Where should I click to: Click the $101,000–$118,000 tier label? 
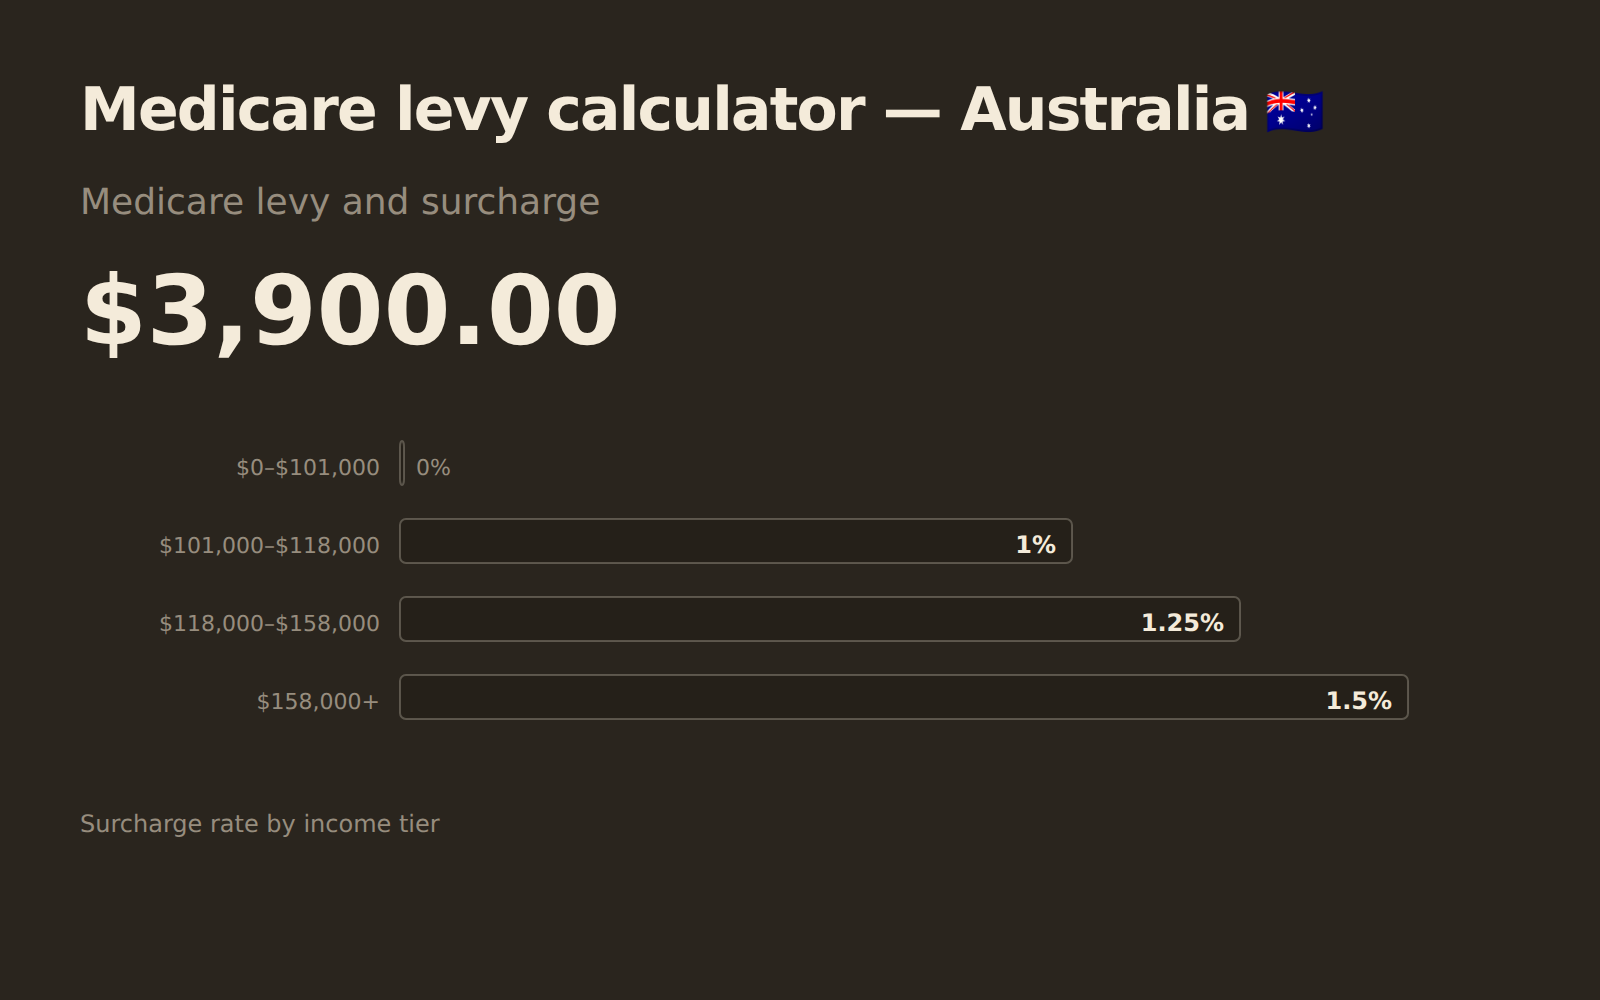click(x=270, y=545)
